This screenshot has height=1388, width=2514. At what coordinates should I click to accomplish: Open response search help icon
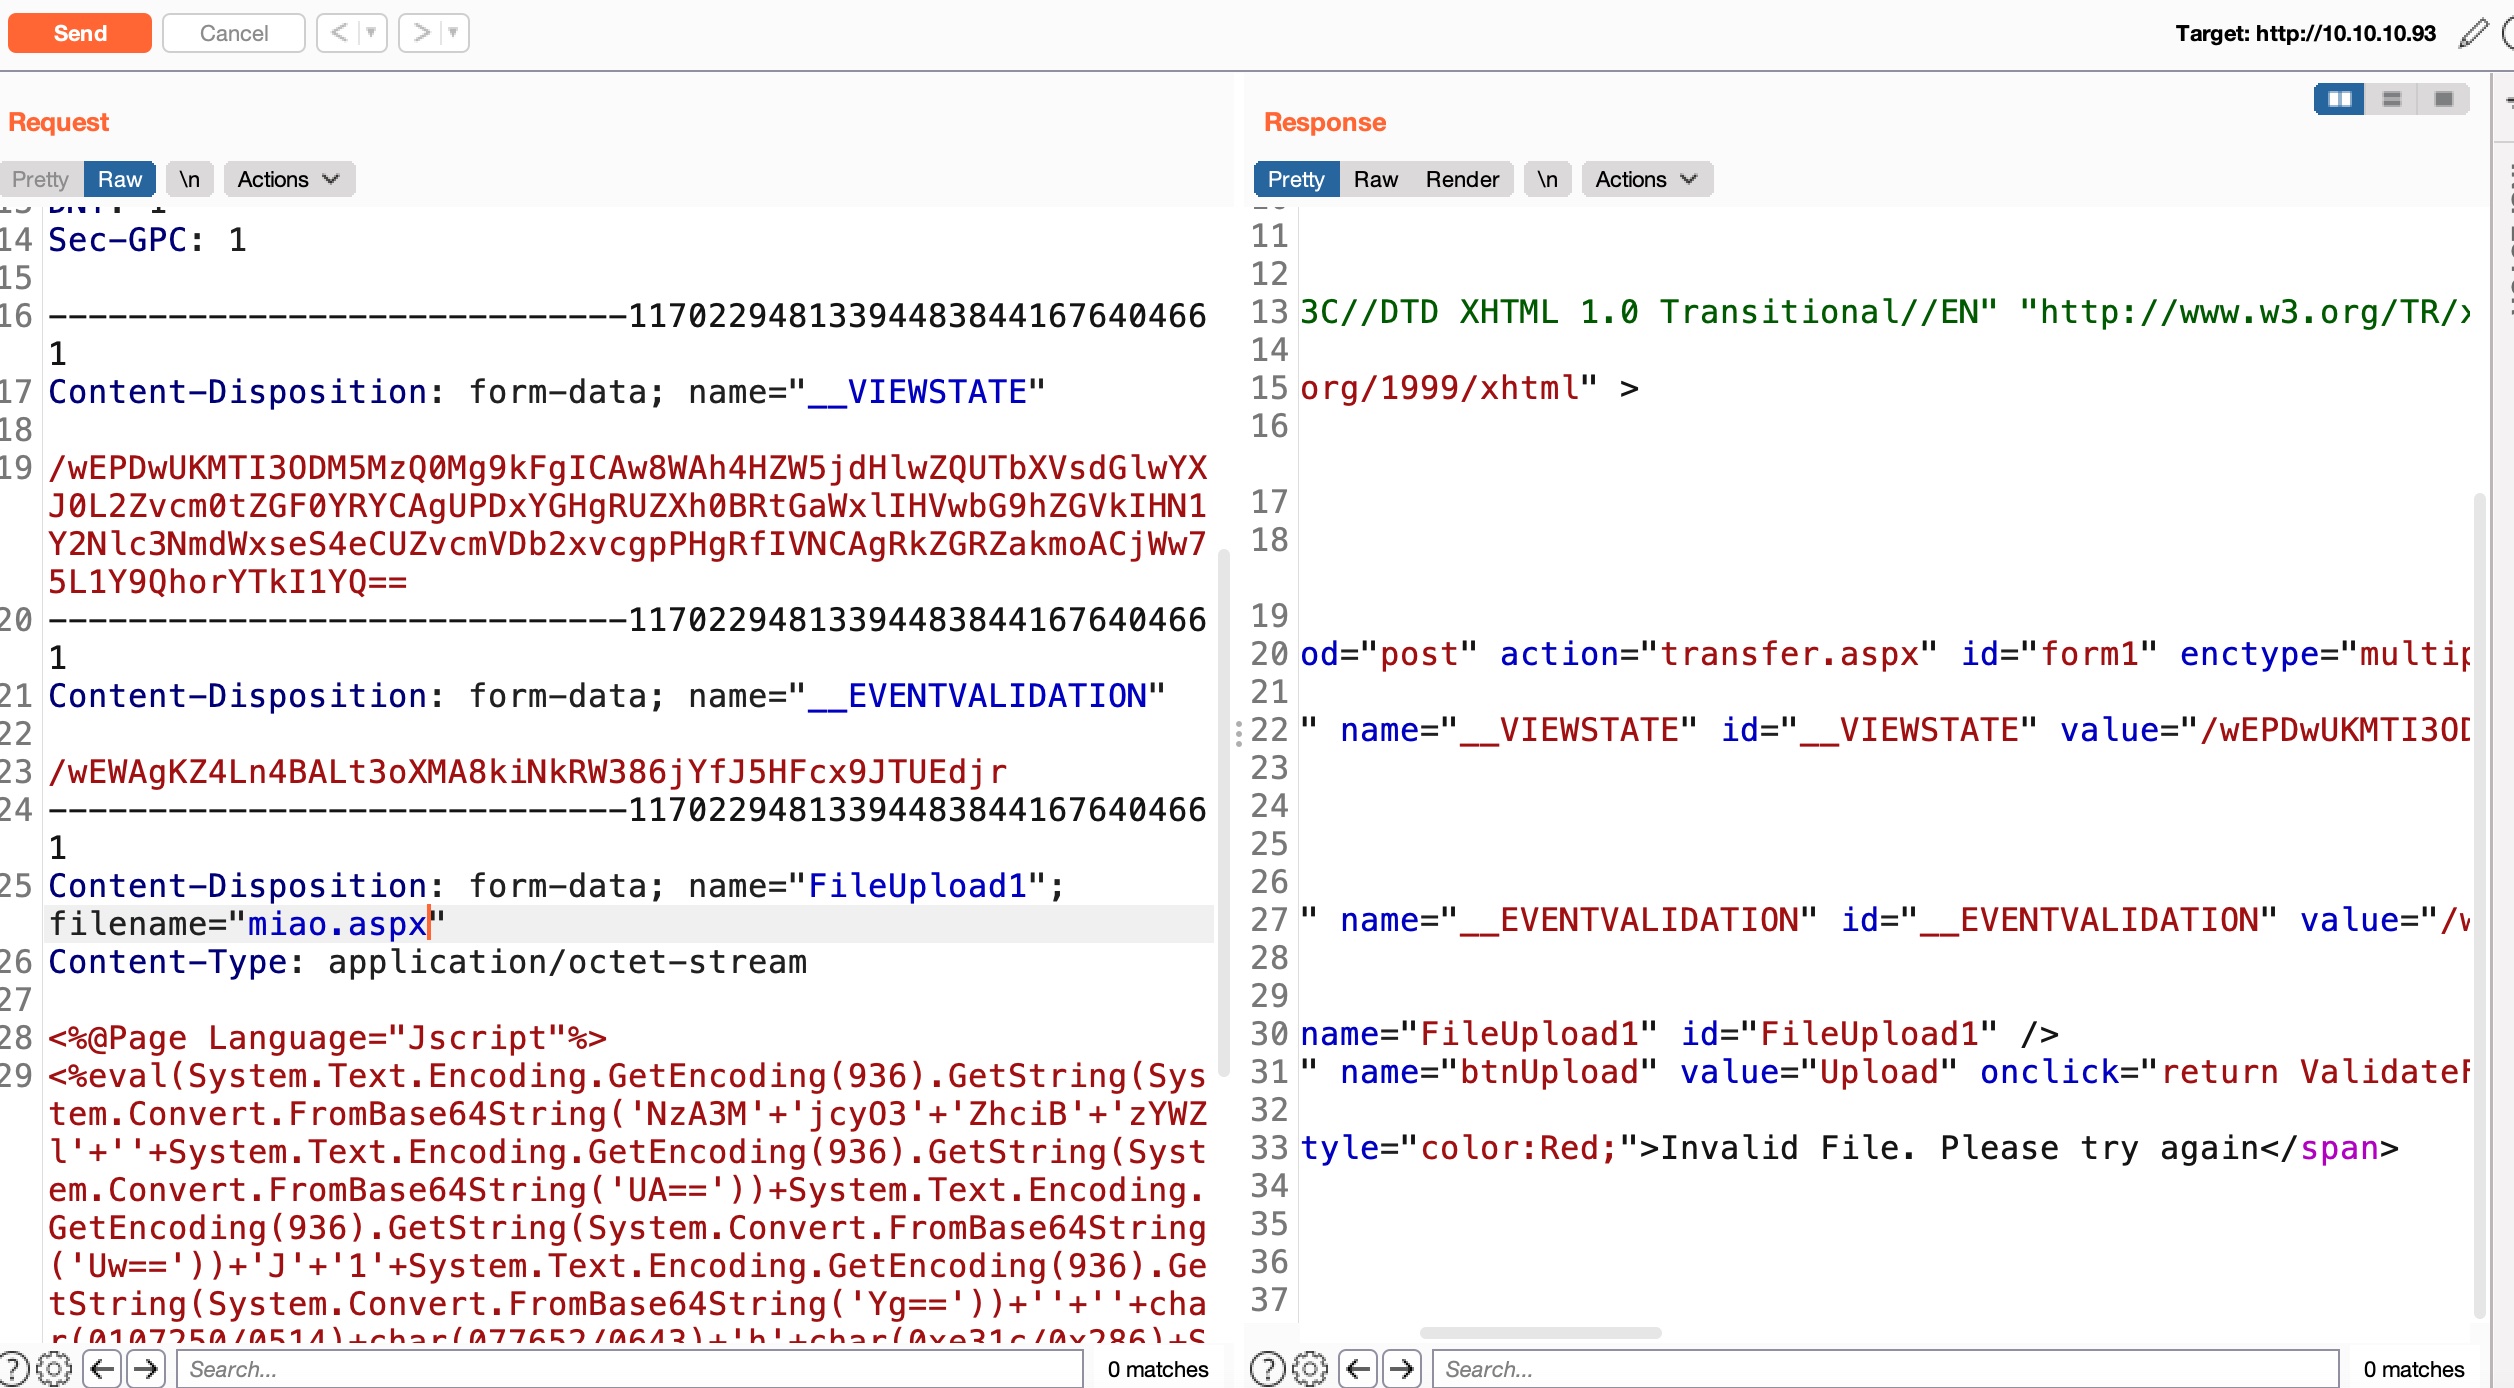pos(1267,1368)
